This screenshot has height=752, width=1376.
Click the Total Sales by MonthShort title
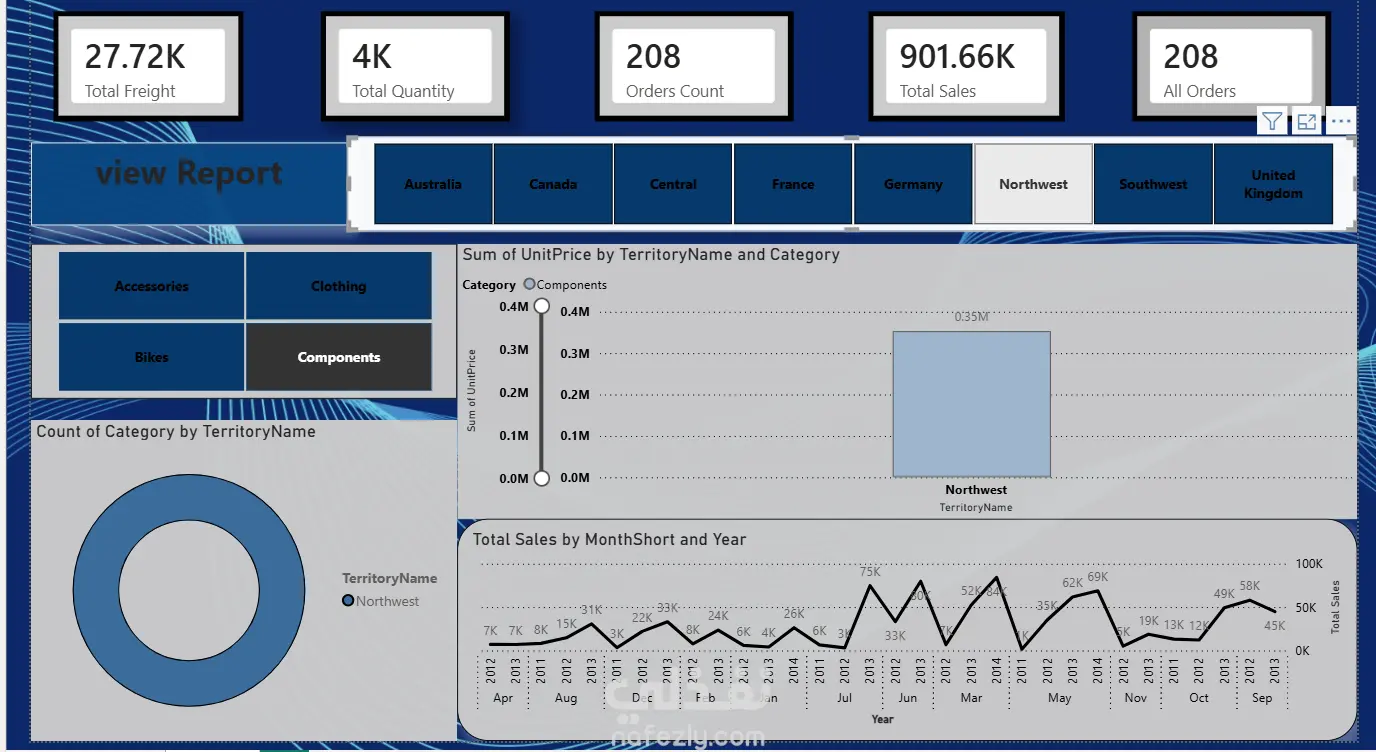click(610, 539)
